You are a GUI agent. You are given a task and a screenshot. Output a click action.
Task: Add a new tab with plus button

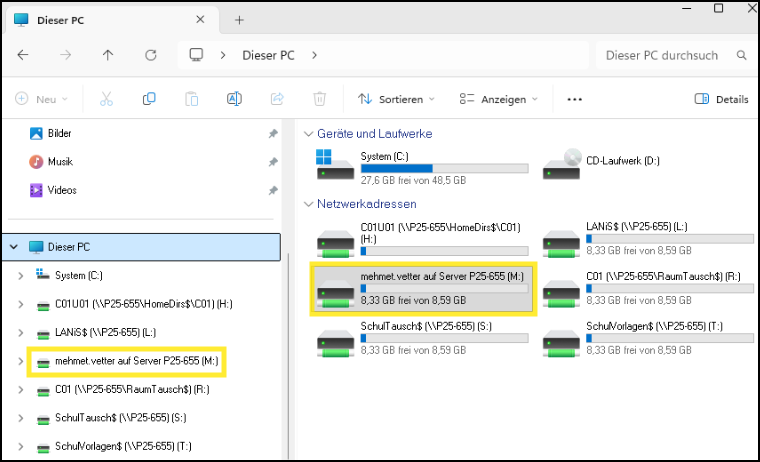point(239,20)
